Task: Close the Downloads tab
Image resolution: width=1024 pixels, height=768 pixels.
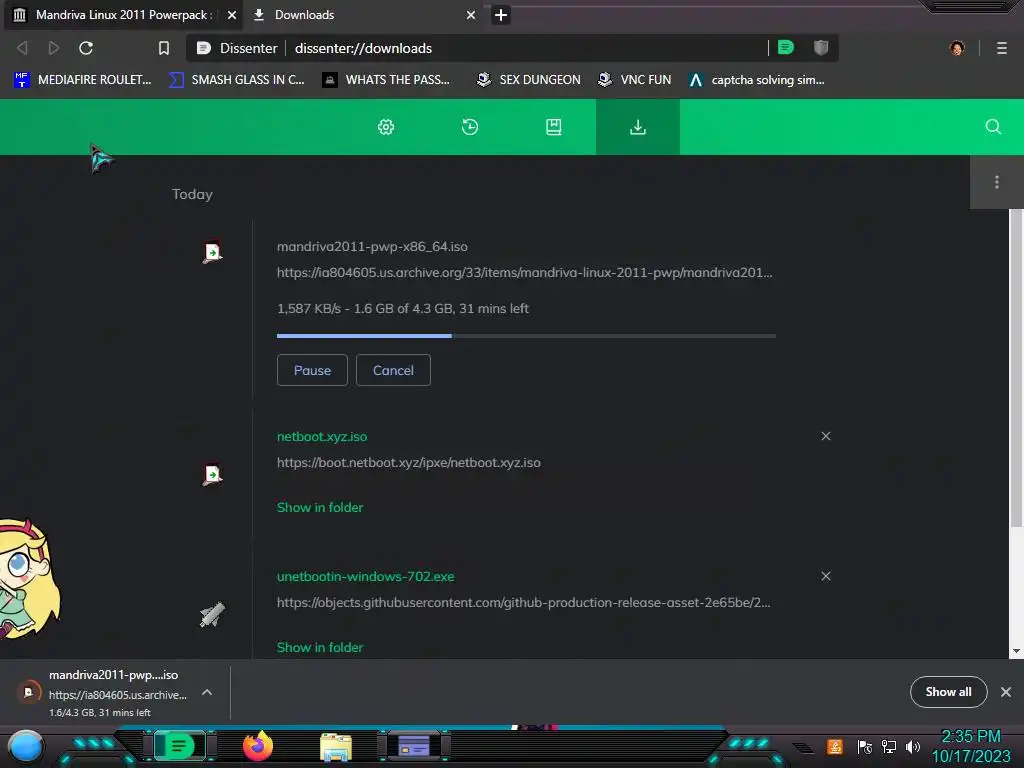Action: tap(471, 15)
